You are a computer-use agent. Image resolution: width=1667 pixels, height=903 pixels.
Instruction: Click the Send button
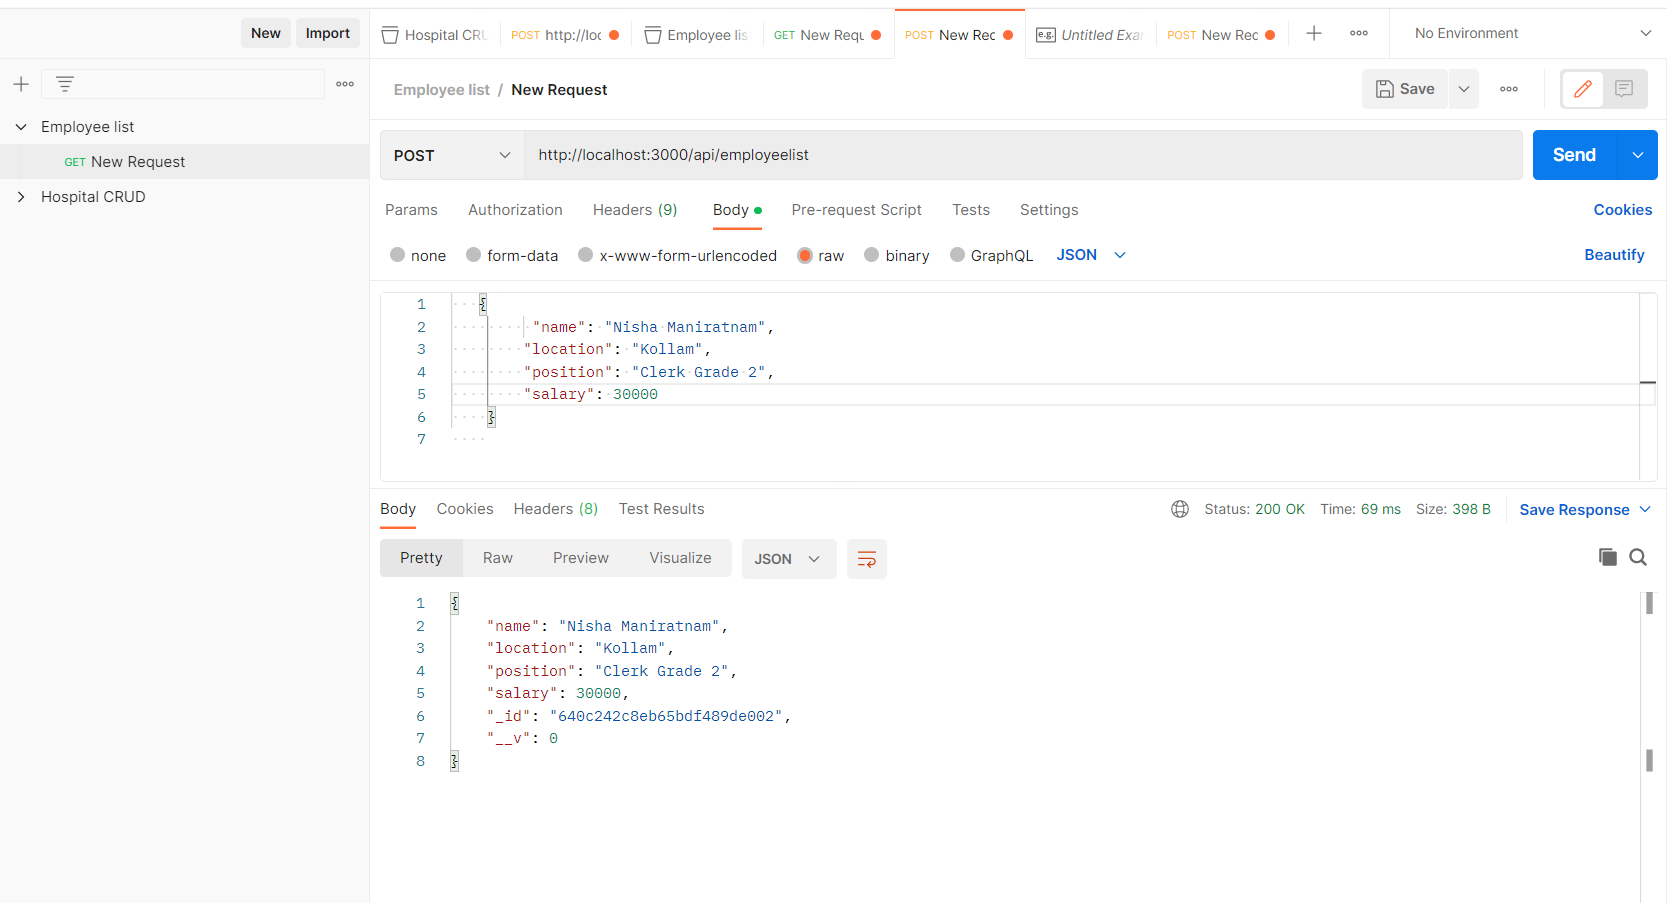[1572, 155]
